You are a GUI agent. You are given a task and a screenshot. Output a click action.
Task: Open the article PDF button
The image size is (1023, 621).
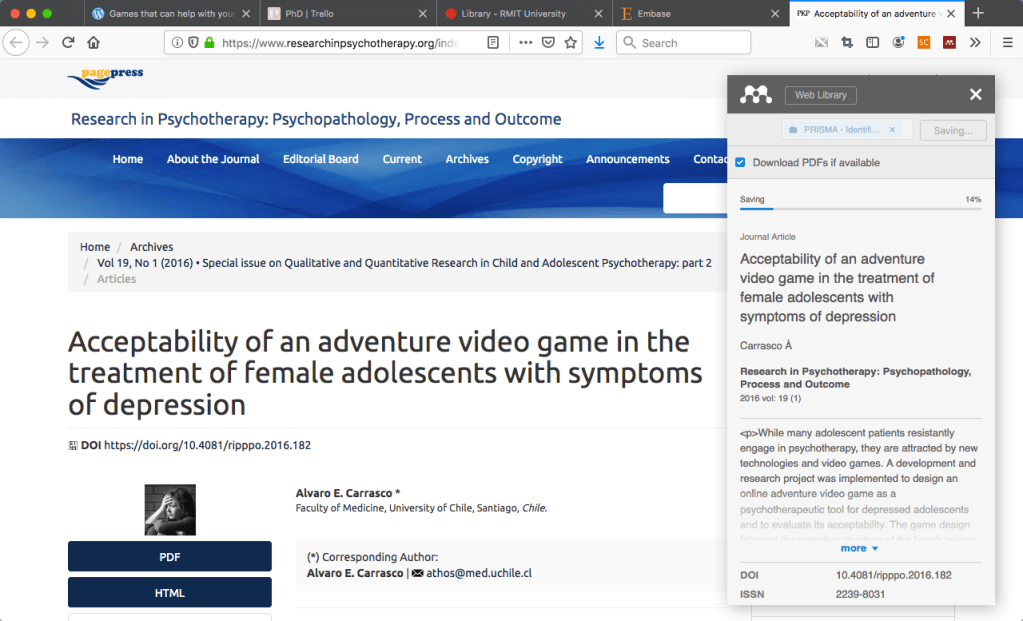[x=169, y=556]
